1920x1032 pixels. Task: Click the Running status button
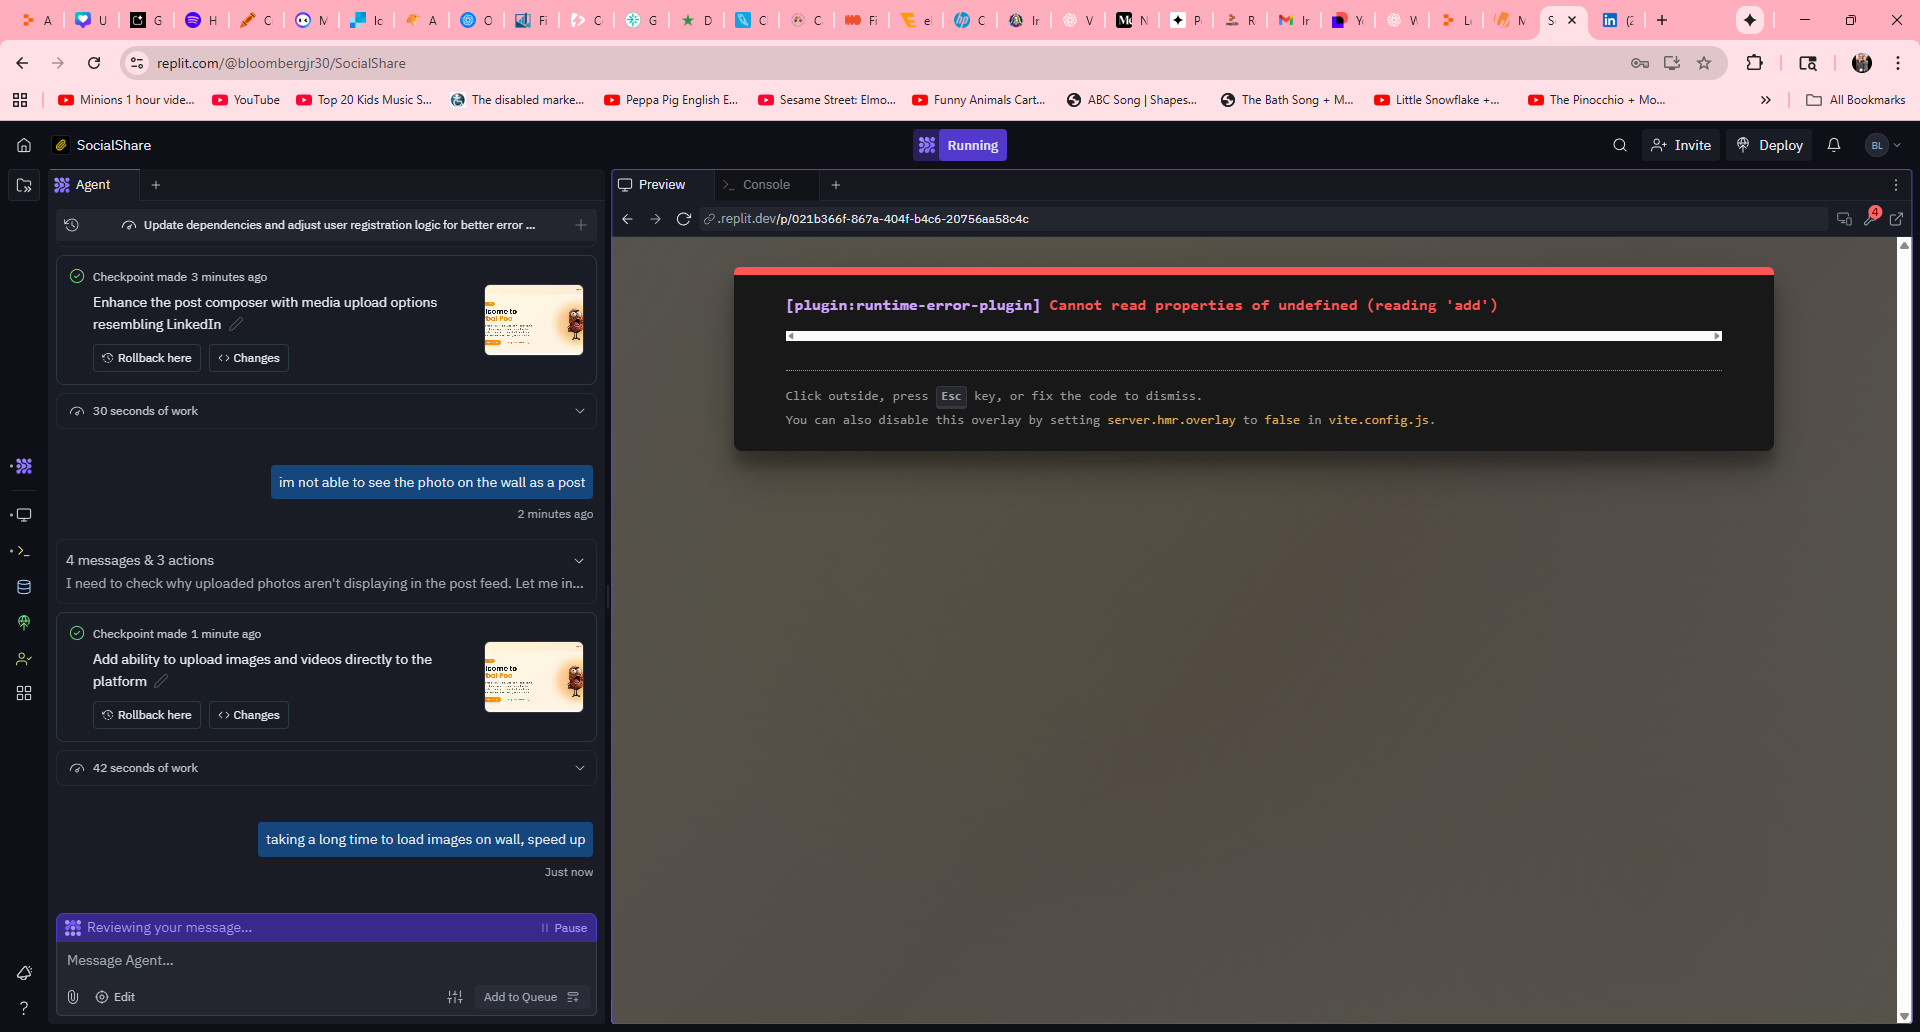[960, 145]
